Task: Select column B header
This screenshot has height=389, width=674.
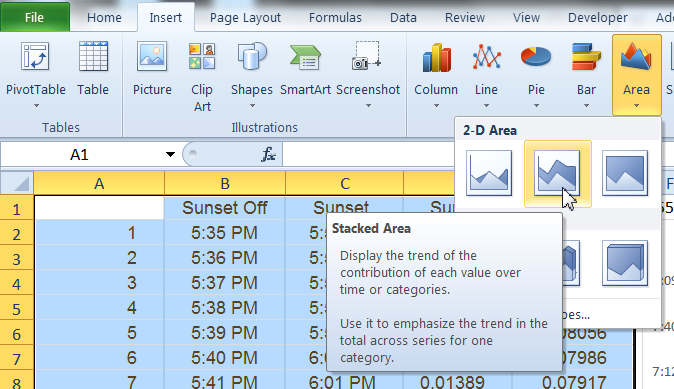Action: tap(225, 184)
